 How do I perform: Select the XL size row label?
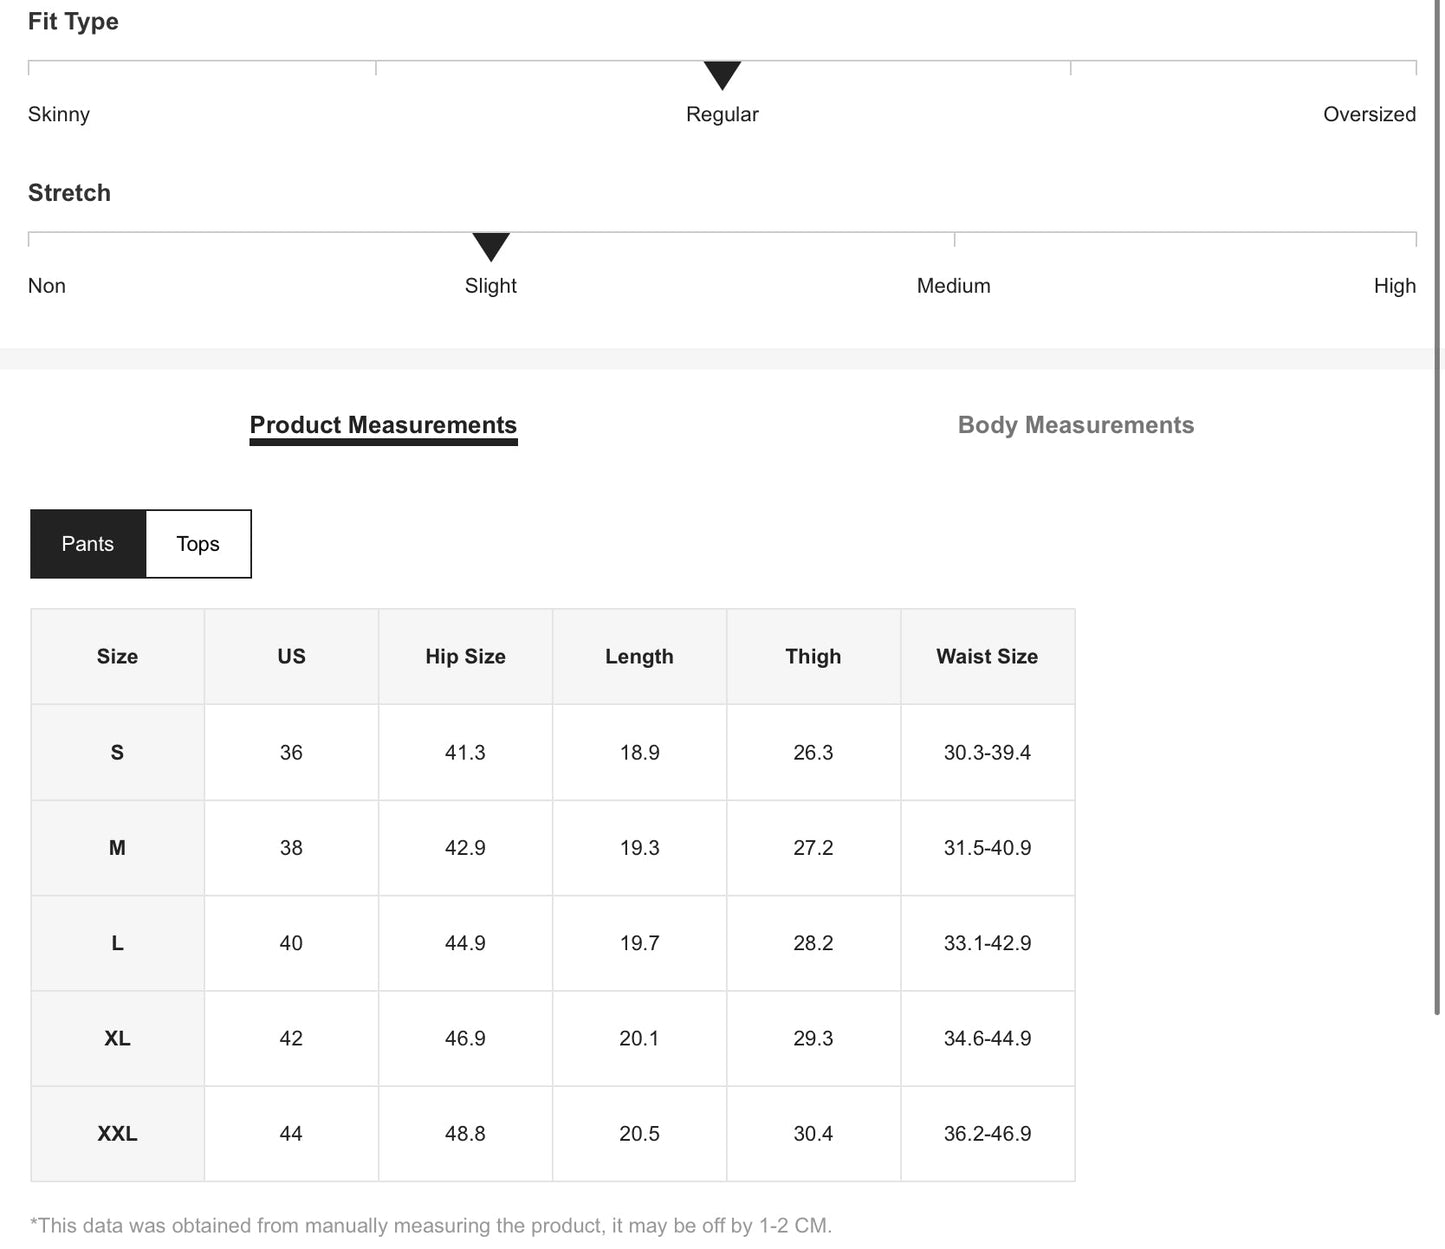click(117, 1039)
